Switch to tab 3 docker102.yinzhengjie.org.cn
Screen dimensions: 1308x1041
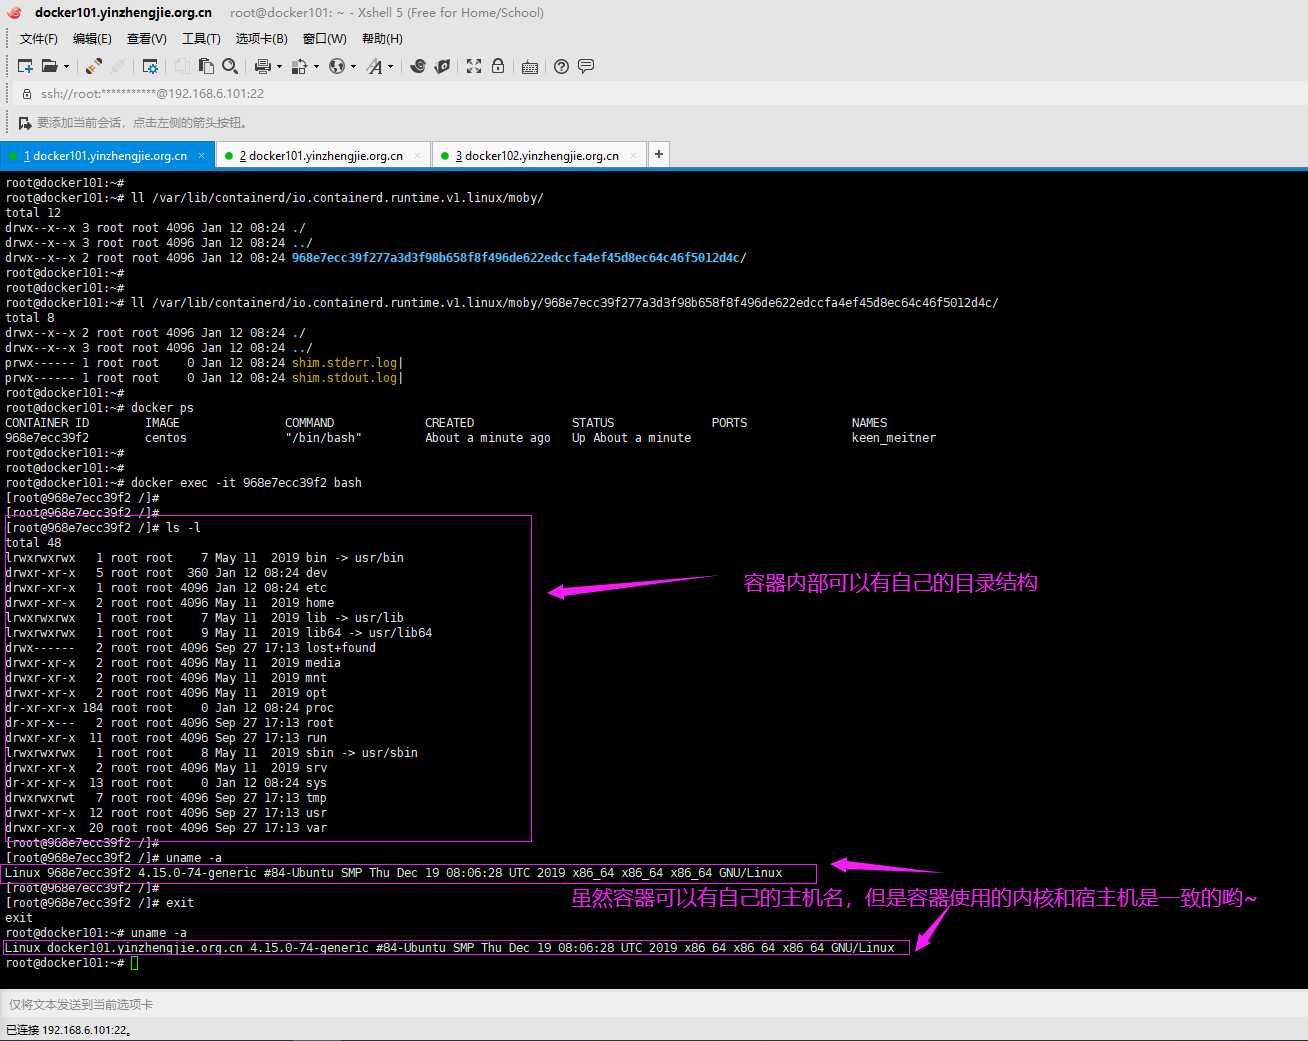click(538, 156)
